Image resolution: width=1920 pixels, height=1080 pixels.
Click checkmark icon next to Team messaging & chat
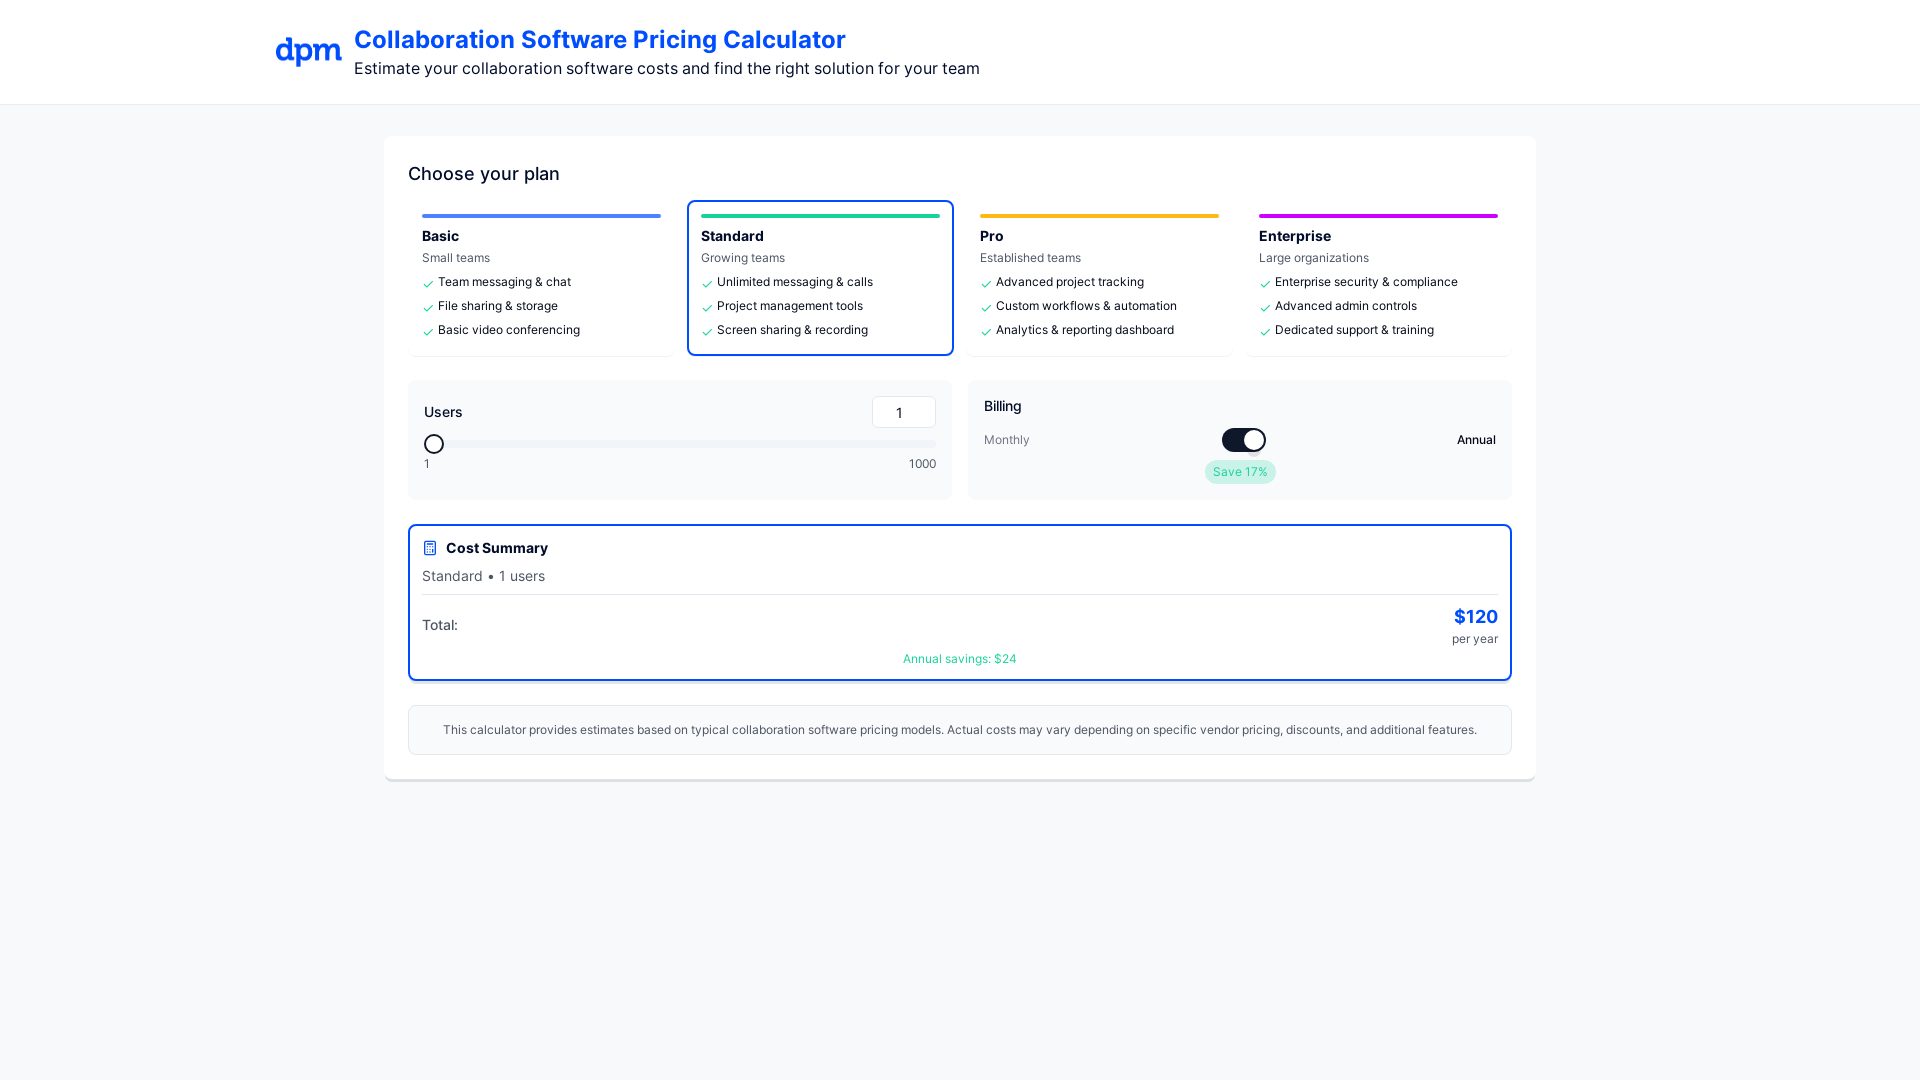(x=428, y=284)
